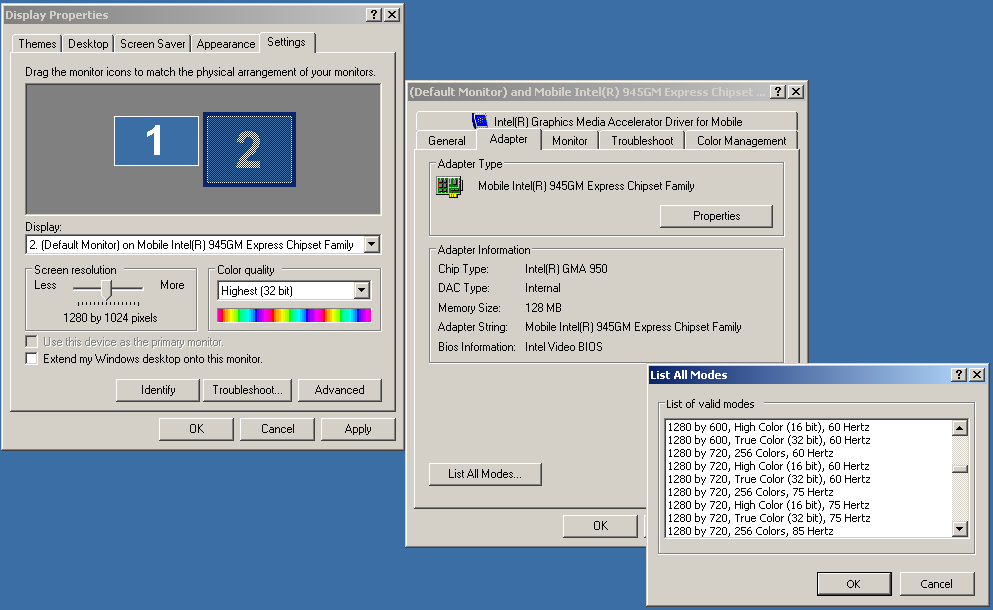Viewport: 993px width, 610px height.
Task: Switch to the General tab in adapter dialog
Action: point(446,141)
